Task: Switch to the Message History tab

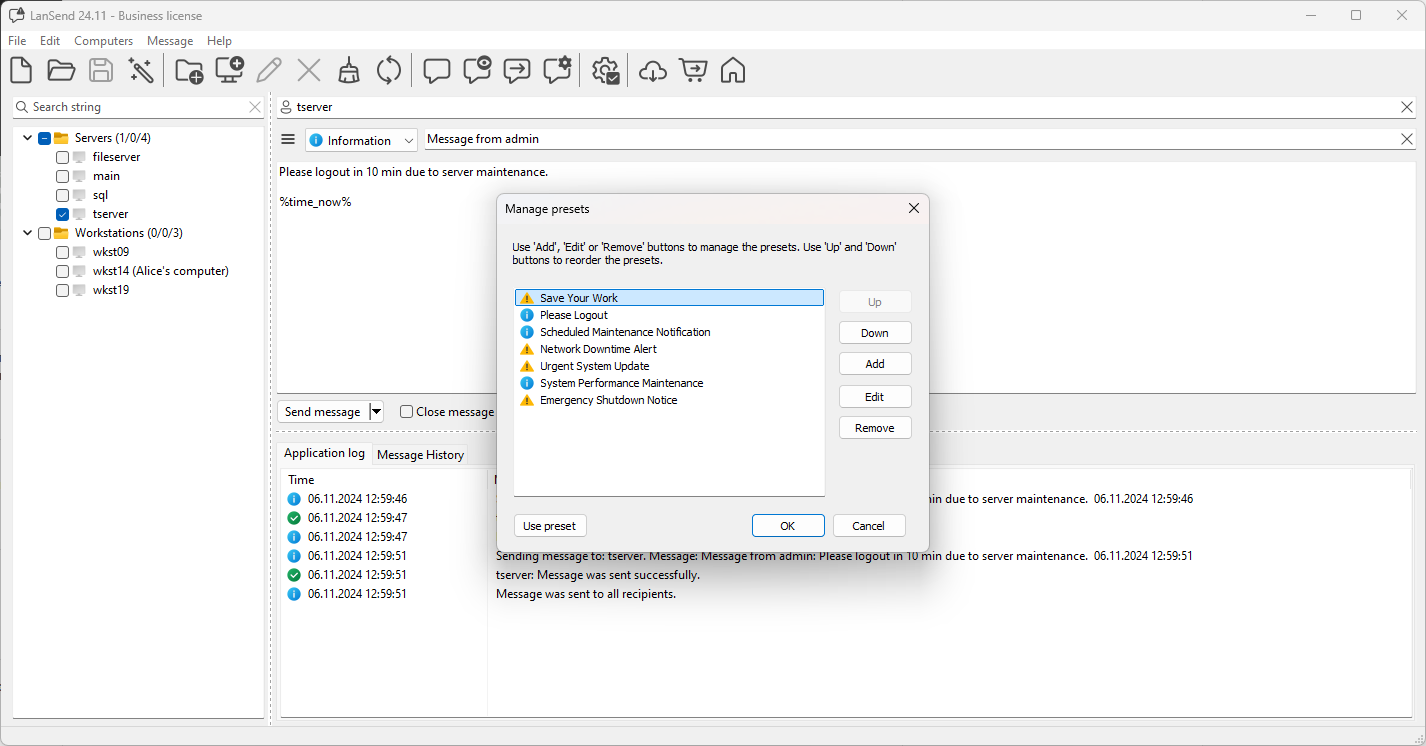Action: (420, 454)
